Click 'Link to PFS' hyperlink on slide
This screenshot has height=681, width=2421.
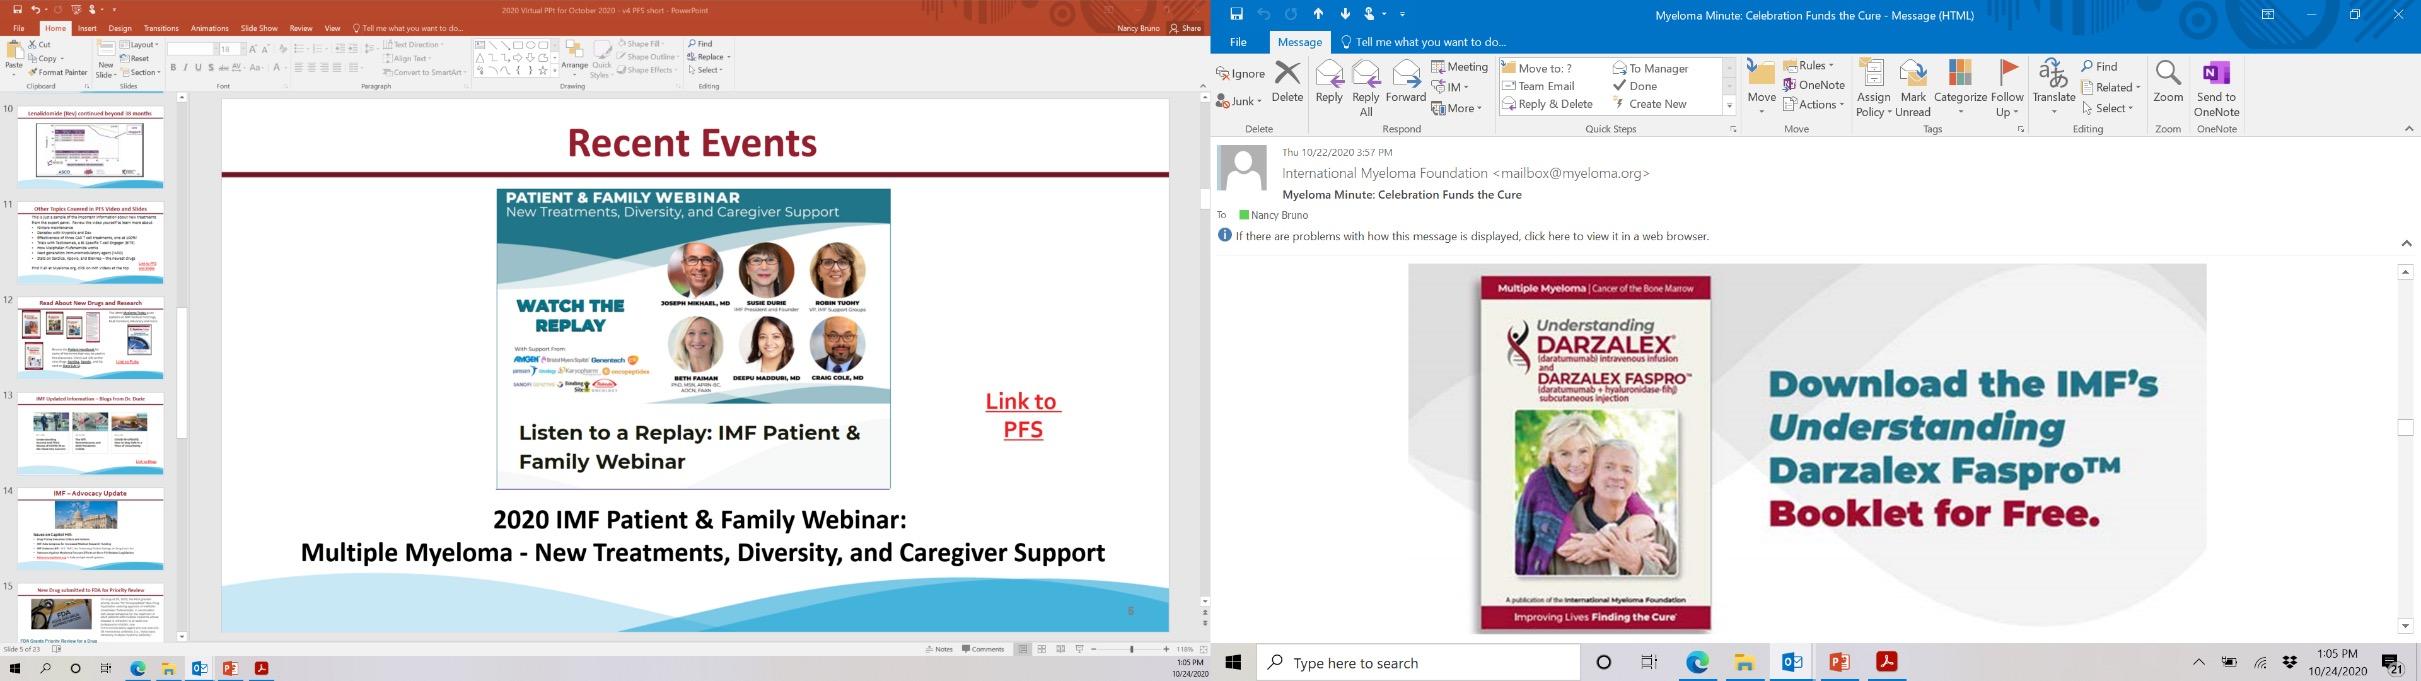pyautogui.click(x=1022, y=415)
